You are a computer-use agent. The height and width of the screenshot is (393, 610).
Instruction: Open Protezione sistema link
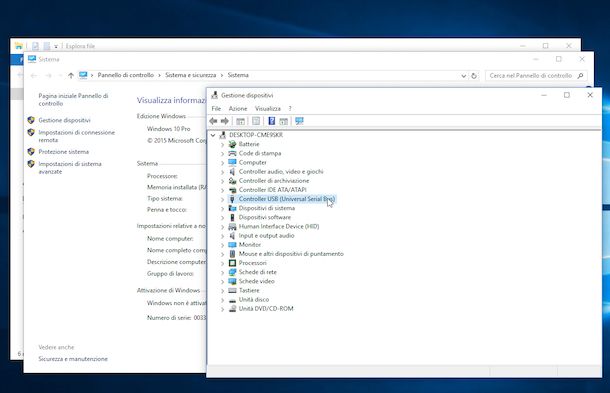pyautogui.click(x=64, y=152)
